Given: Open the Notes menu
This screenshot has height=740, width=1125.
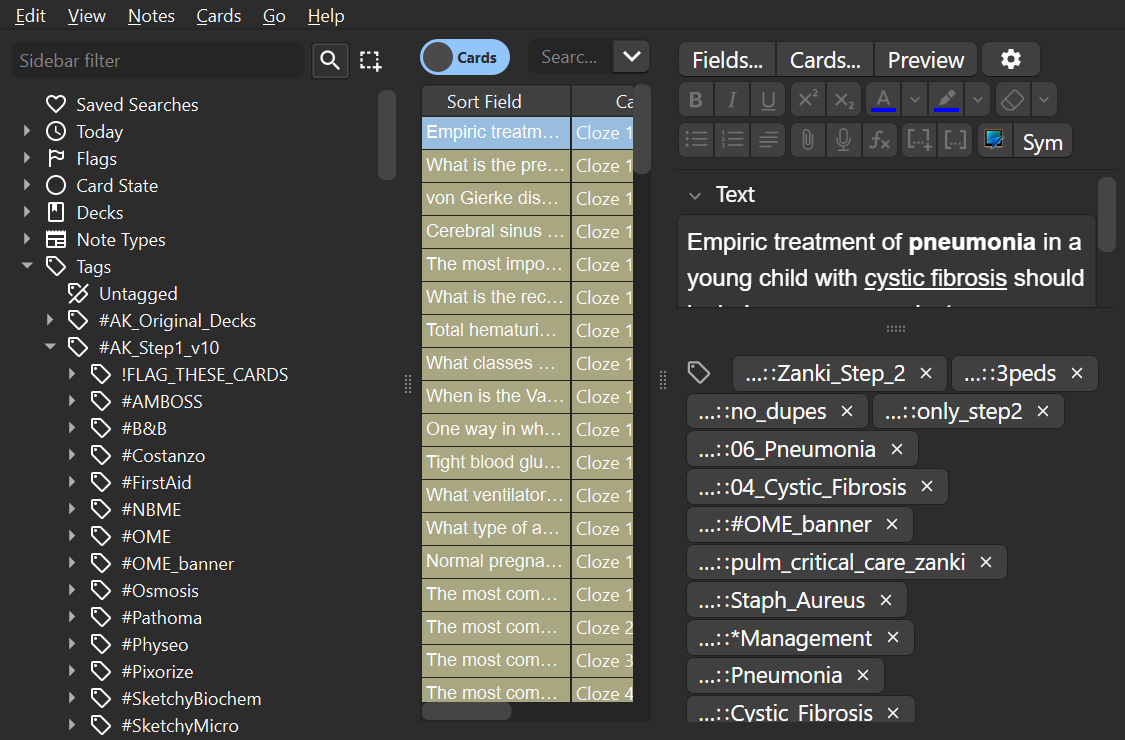Looking at the screenshot, I should pyautogui.click(x=151, y=16).
